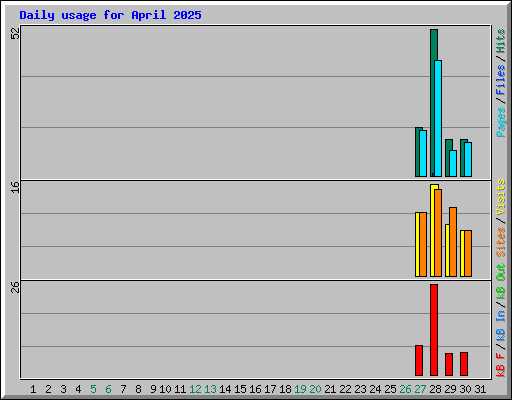
Task: Click day label '22' on the x-axis
Action: [x=345, y=389]
